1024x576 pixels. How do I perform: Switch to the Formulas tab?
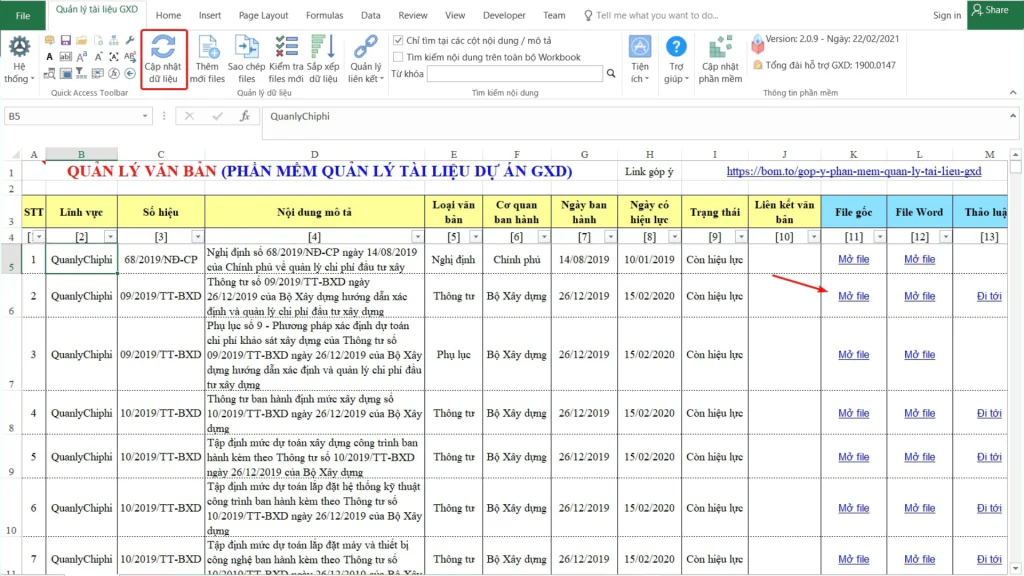pos(325,15)
